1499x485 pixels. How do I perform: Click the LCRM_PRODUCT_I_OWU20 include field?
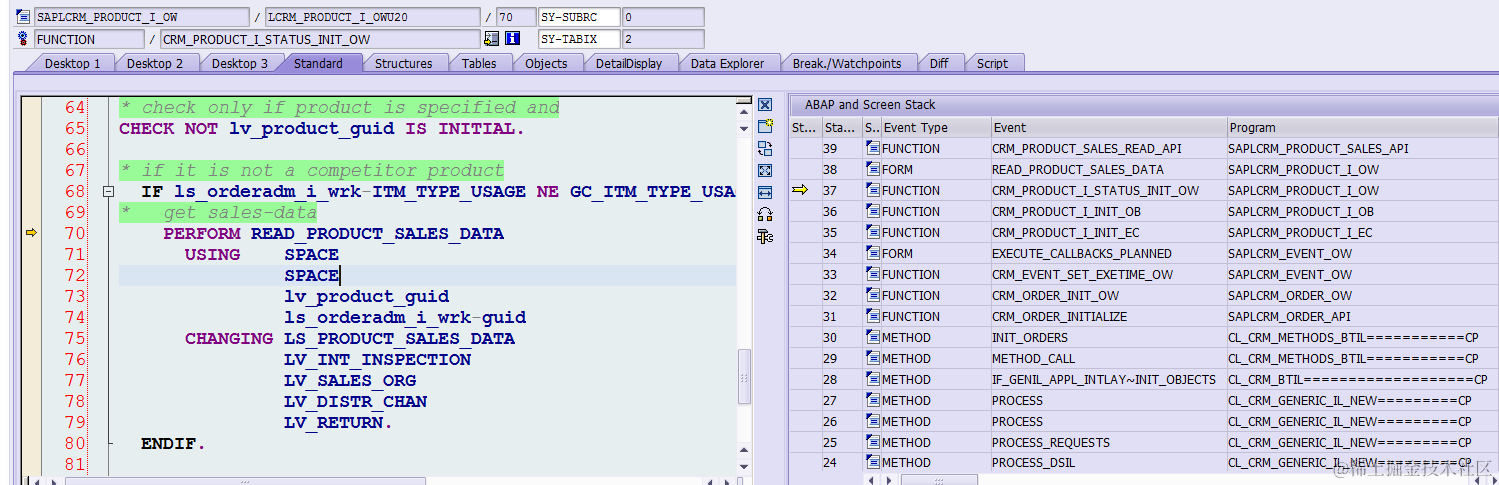pyautogui.click(x=372, y=17)
